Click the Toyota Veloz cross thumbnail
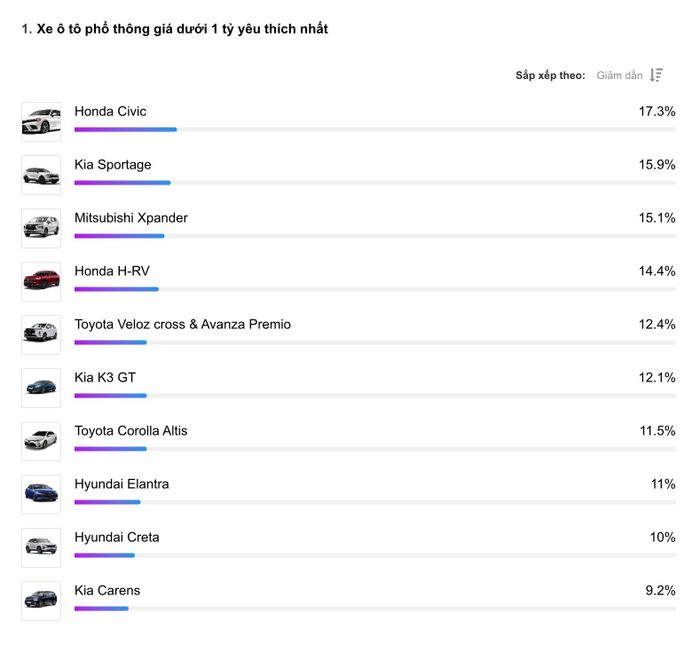Screen dimensions: 700x645 (x=41, y=335)
